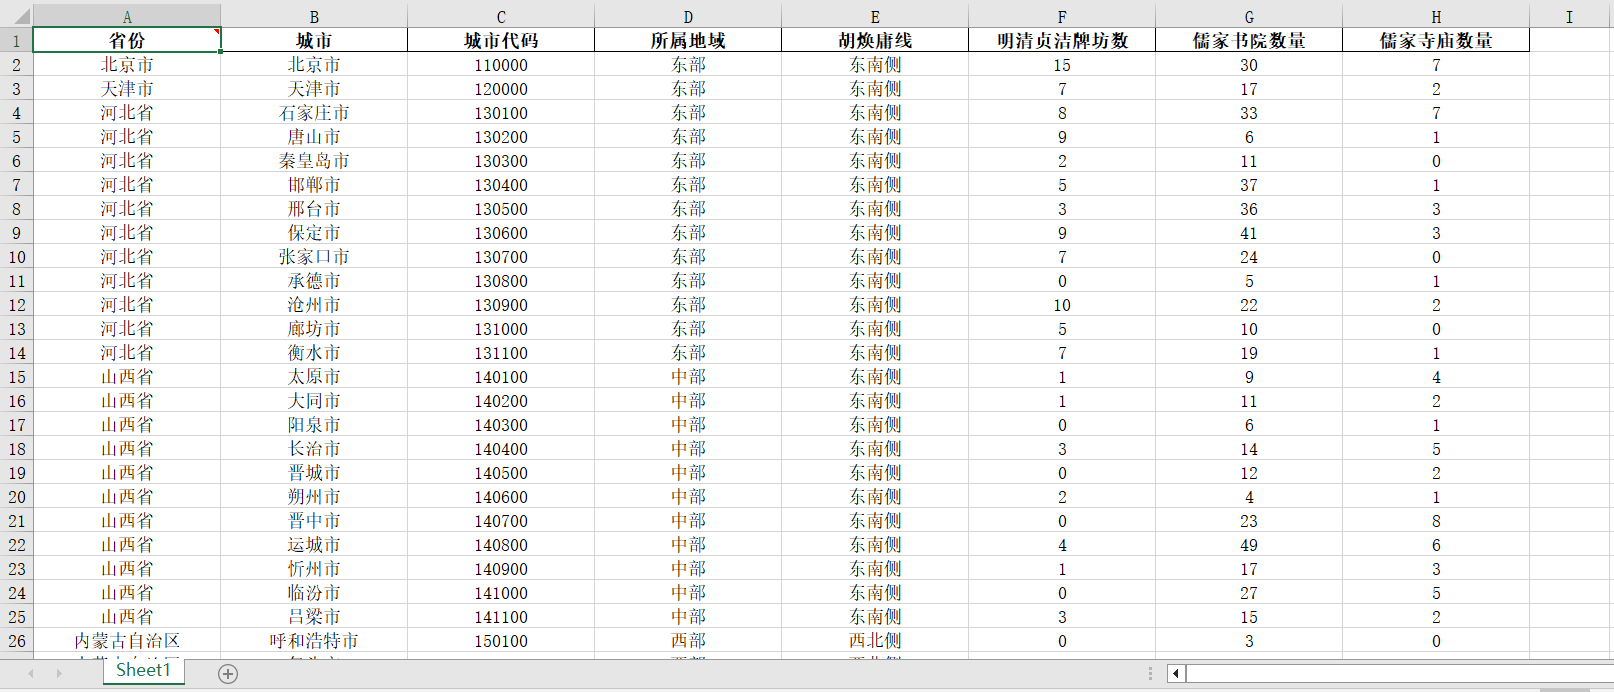
Task: Click 儒家书院数量 value 49 for 运城市
Action: tap(1249, 545)
